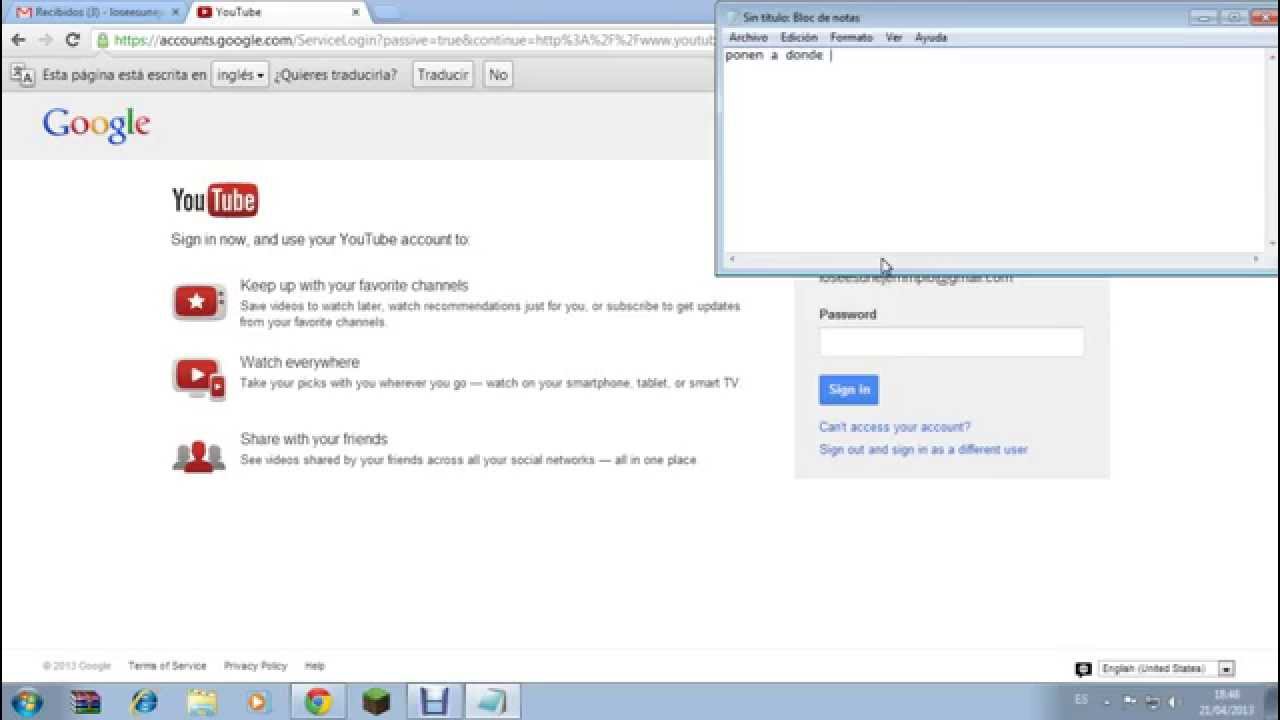Click the Traducir button
The width and height of the screenshot is (1280, 720).
[443, 75]
